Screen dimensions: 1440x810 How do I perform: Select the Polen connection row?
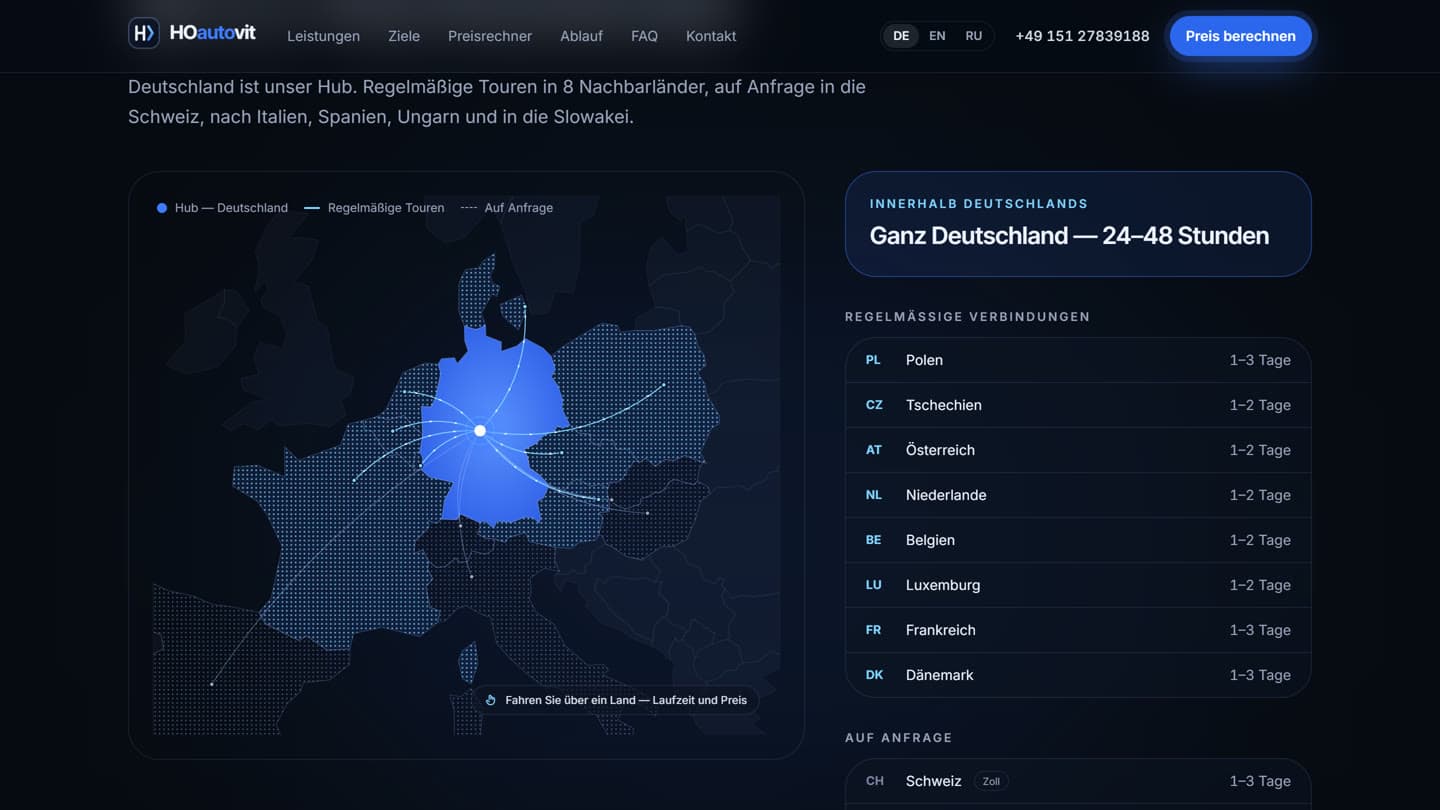tap(1078, 360)
